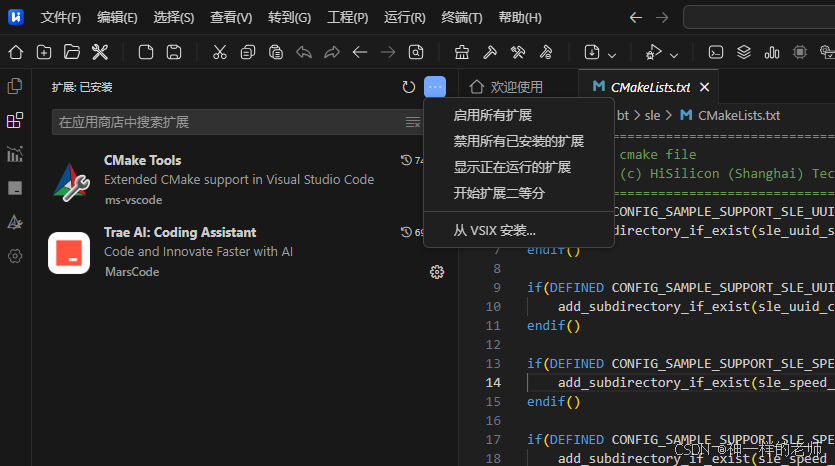Choose 显示正在运行的扩展 from the menu

(519, 167)
